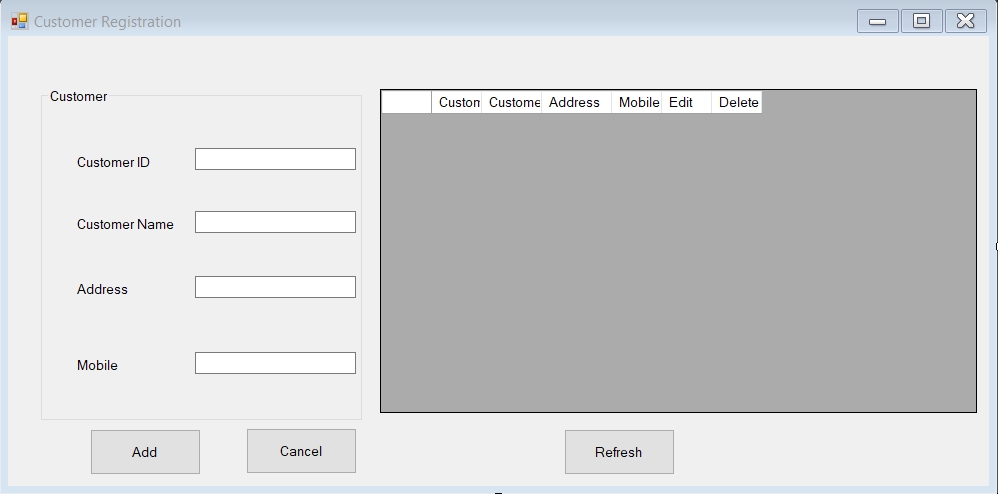Click the Delete column header
Screen dimensions: 998x494
click(737, 102)
